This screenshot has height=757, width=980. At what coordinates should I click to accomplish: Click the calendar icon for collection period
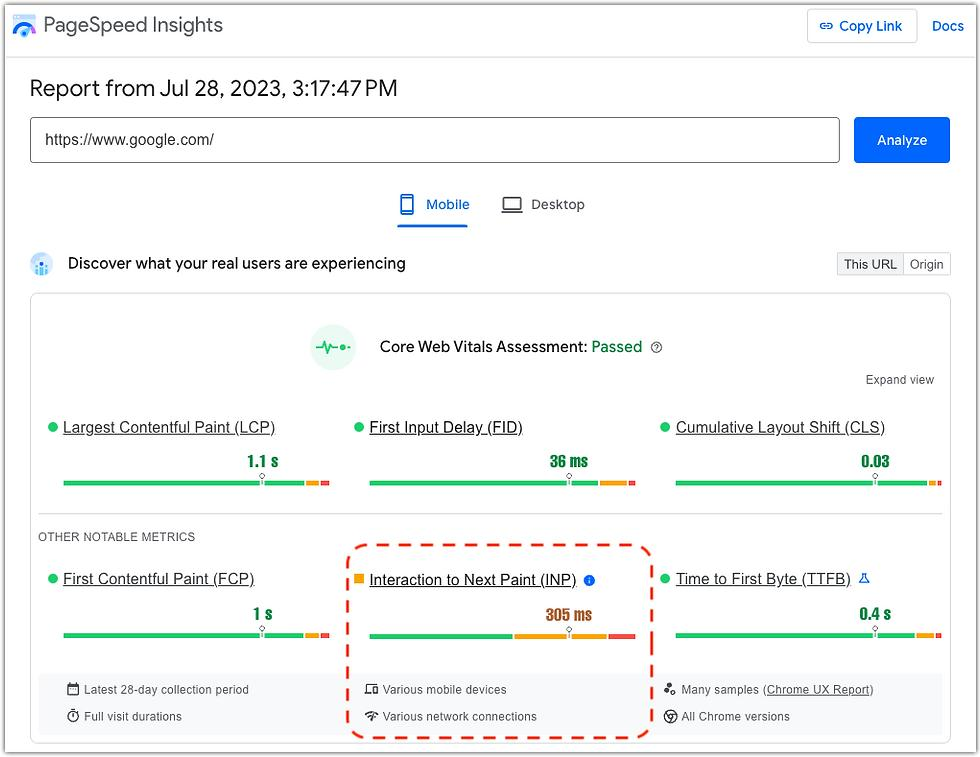(72, 689)
